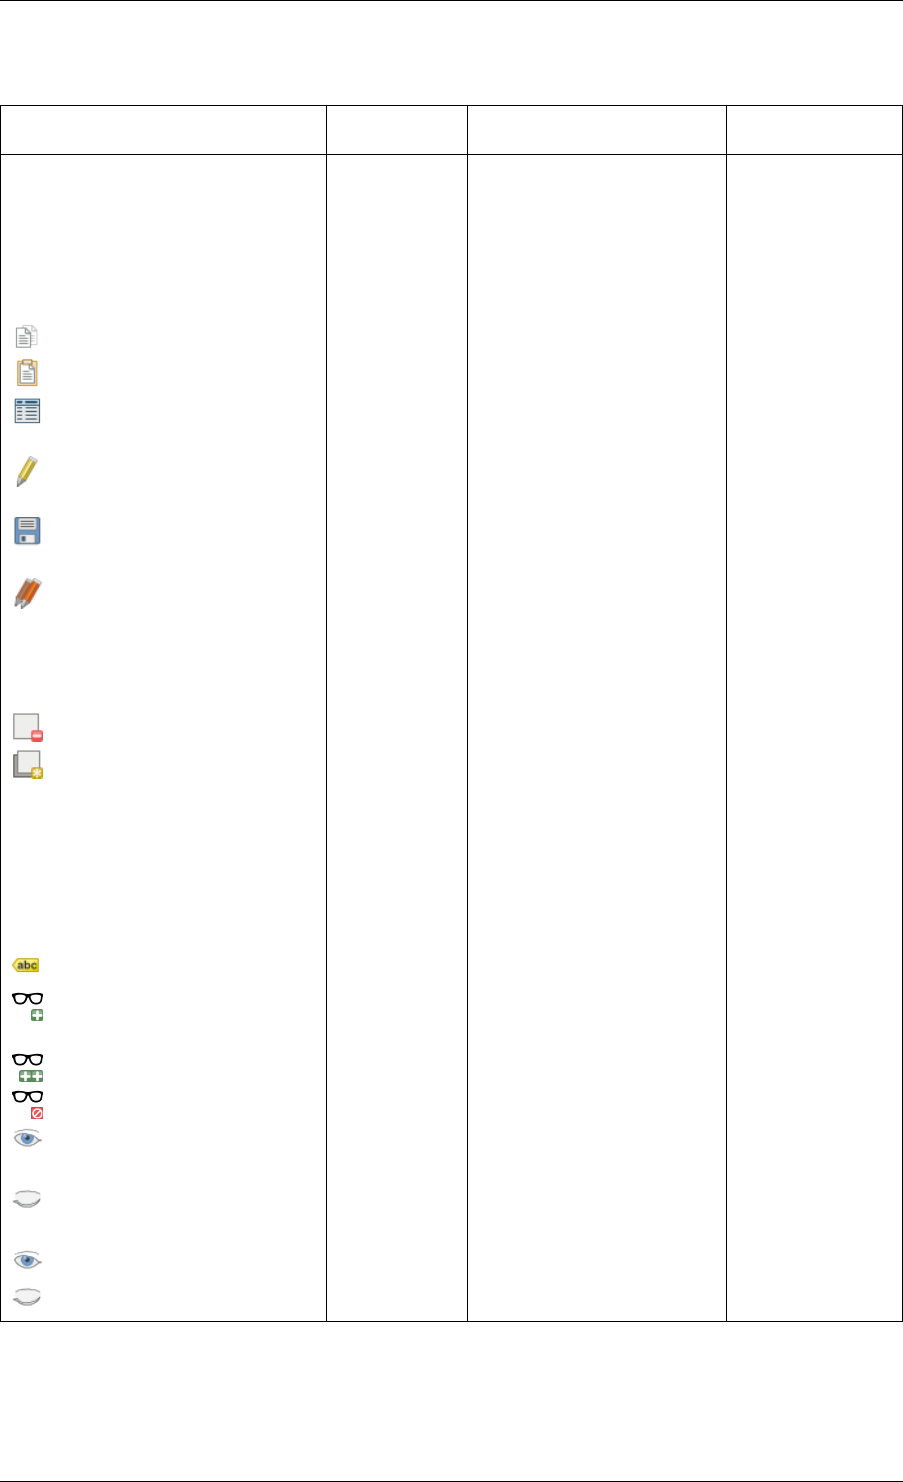
Task: Click the glasses icon with single green plus
Action: click(29, 1007)
